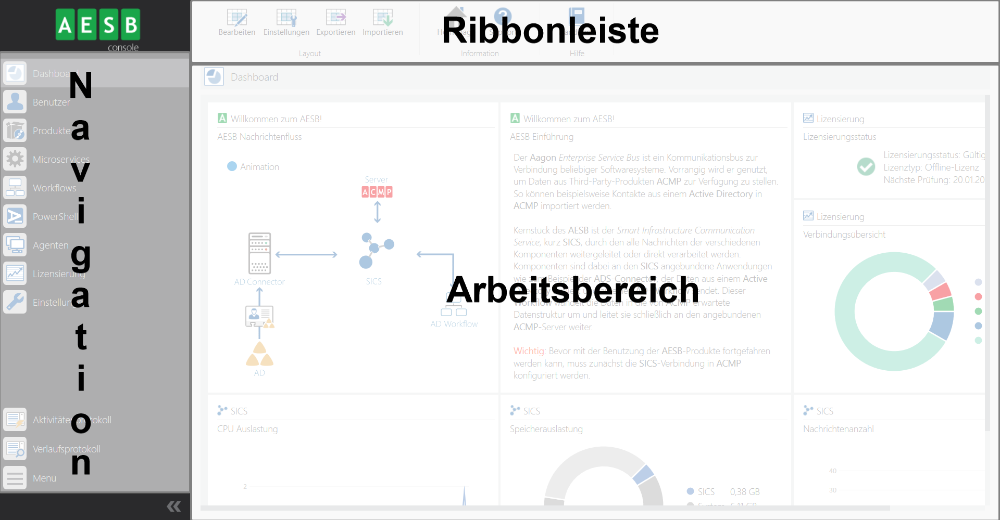Click the blue segment of Verbindungsübersicht donut
1000x520 pixels.
942,324
